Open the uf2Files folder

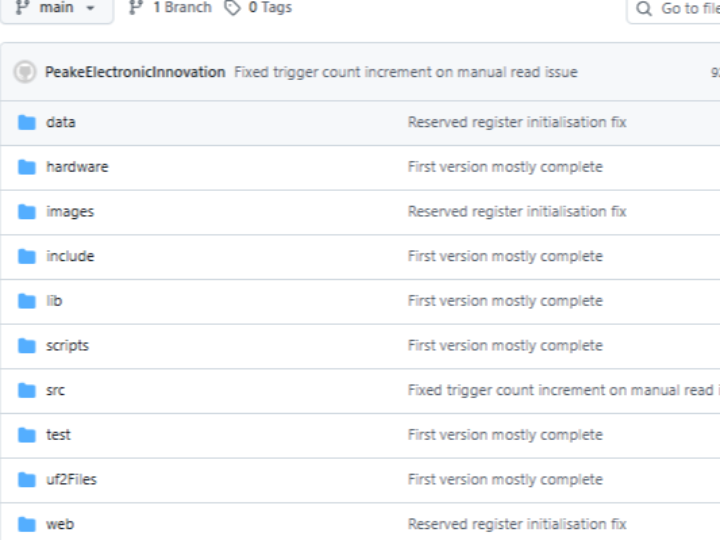click(71, 480)
